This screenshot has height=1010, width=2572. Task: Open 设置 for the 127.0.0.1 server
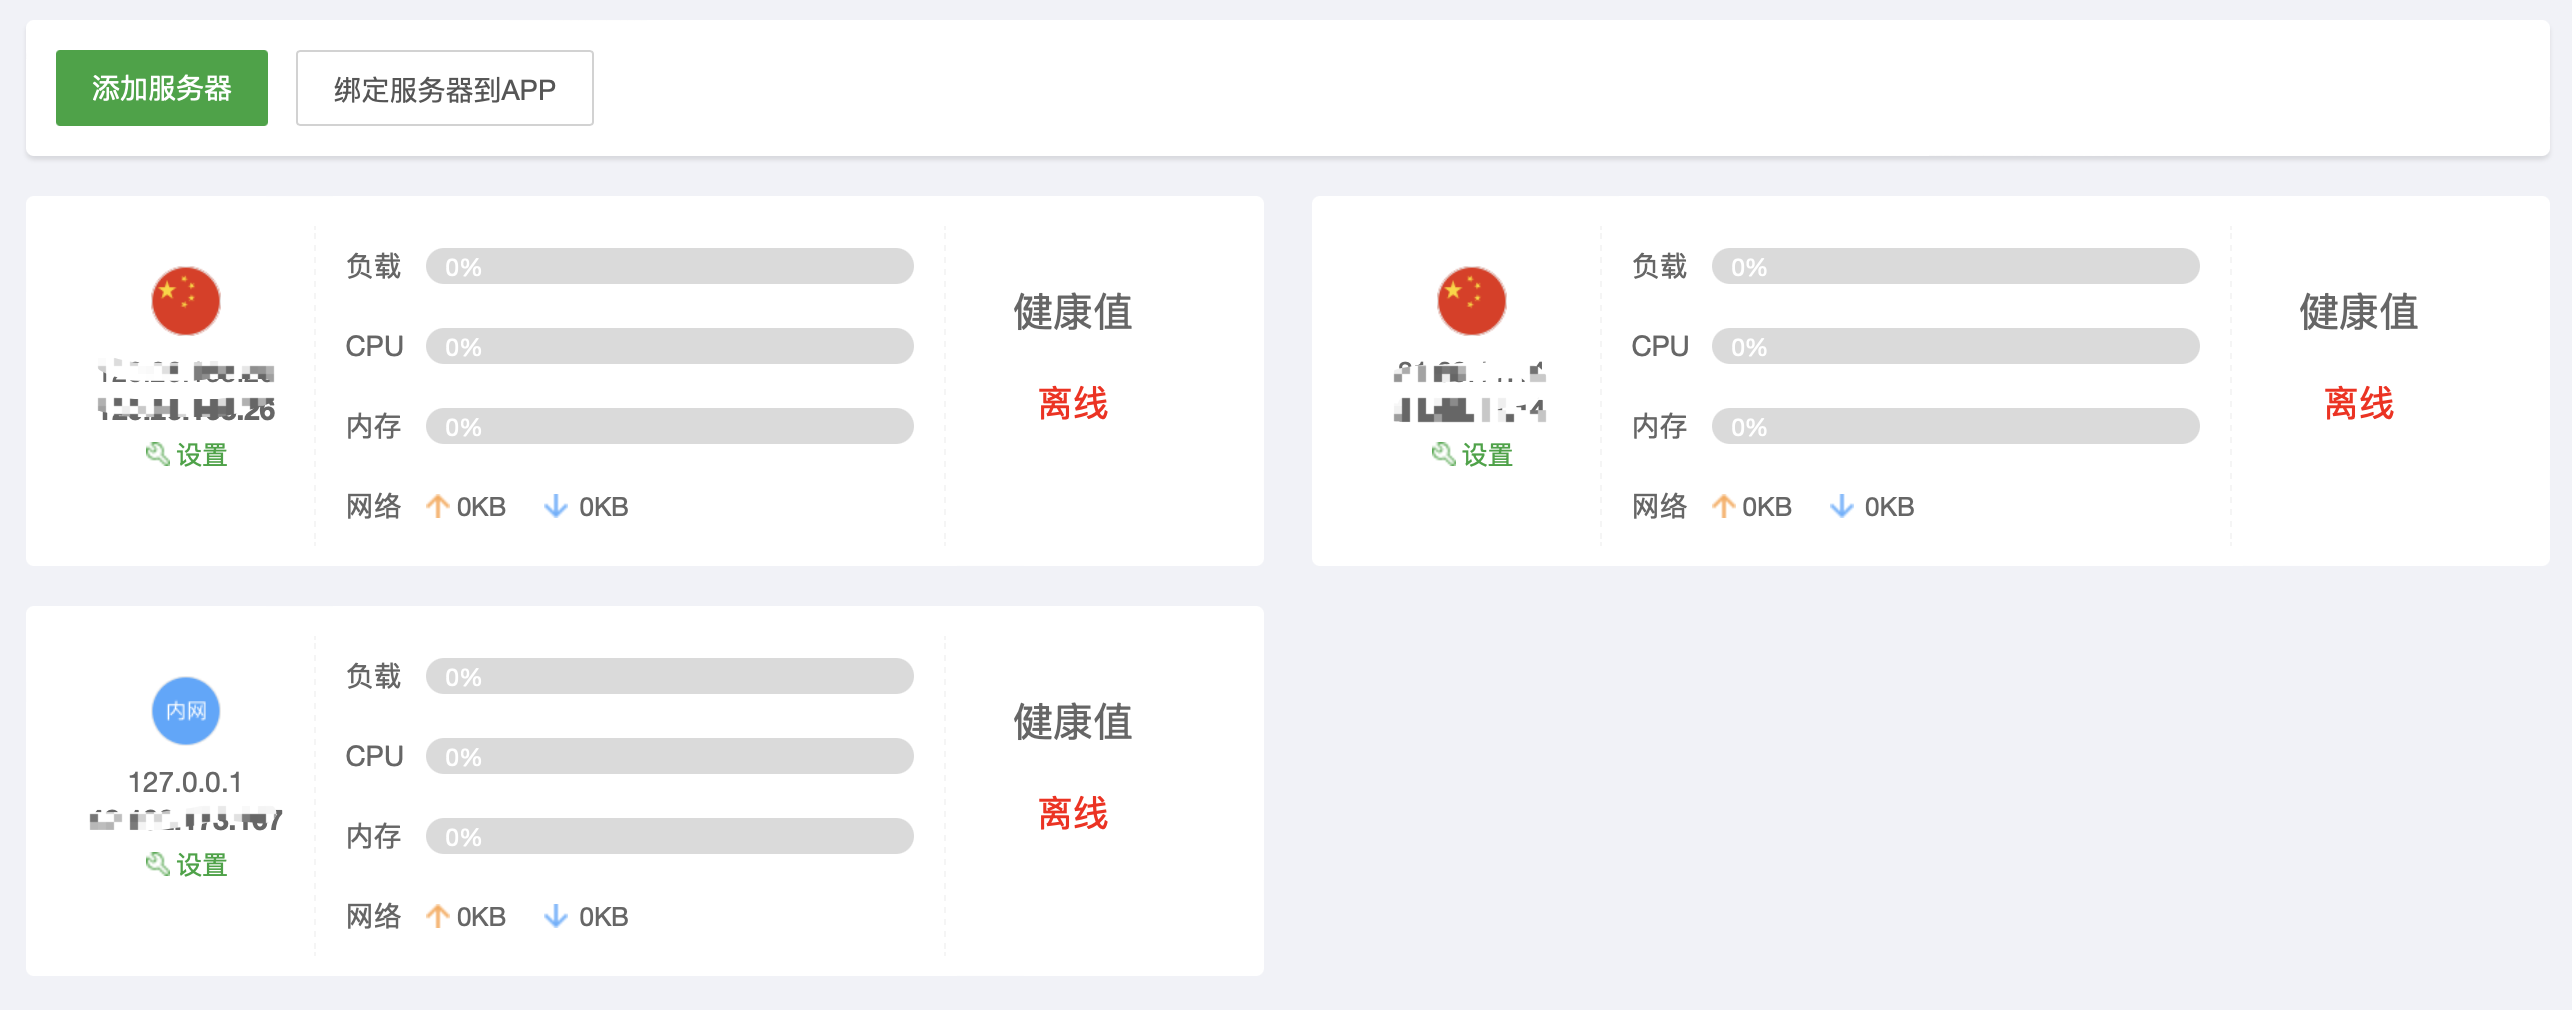tap(187, 865)
